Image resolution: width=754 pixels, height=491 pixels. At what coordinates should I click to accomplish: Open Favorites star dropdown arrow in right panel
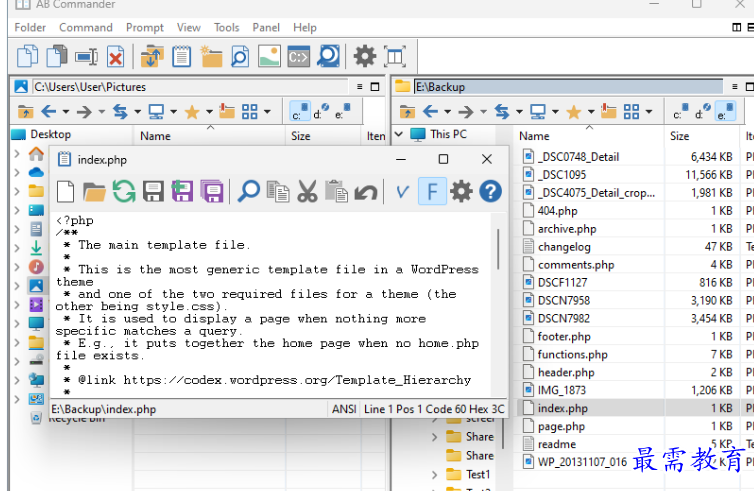[x=591, y=113]
